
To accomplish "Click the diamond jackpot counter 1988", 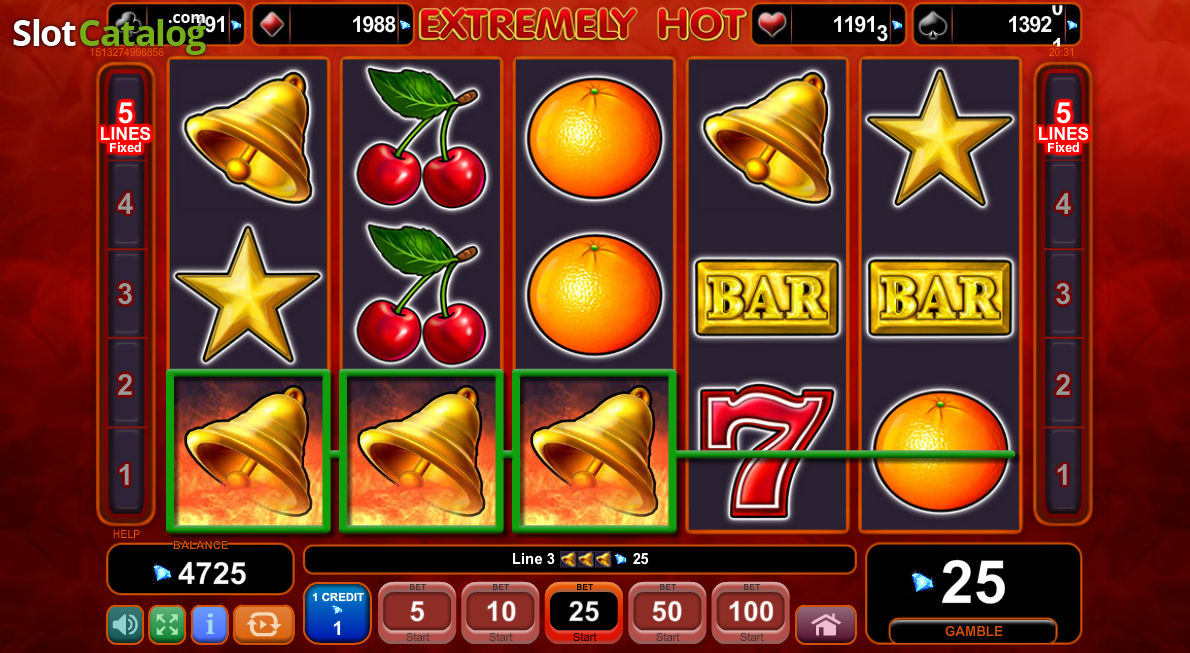I will 332,24.
